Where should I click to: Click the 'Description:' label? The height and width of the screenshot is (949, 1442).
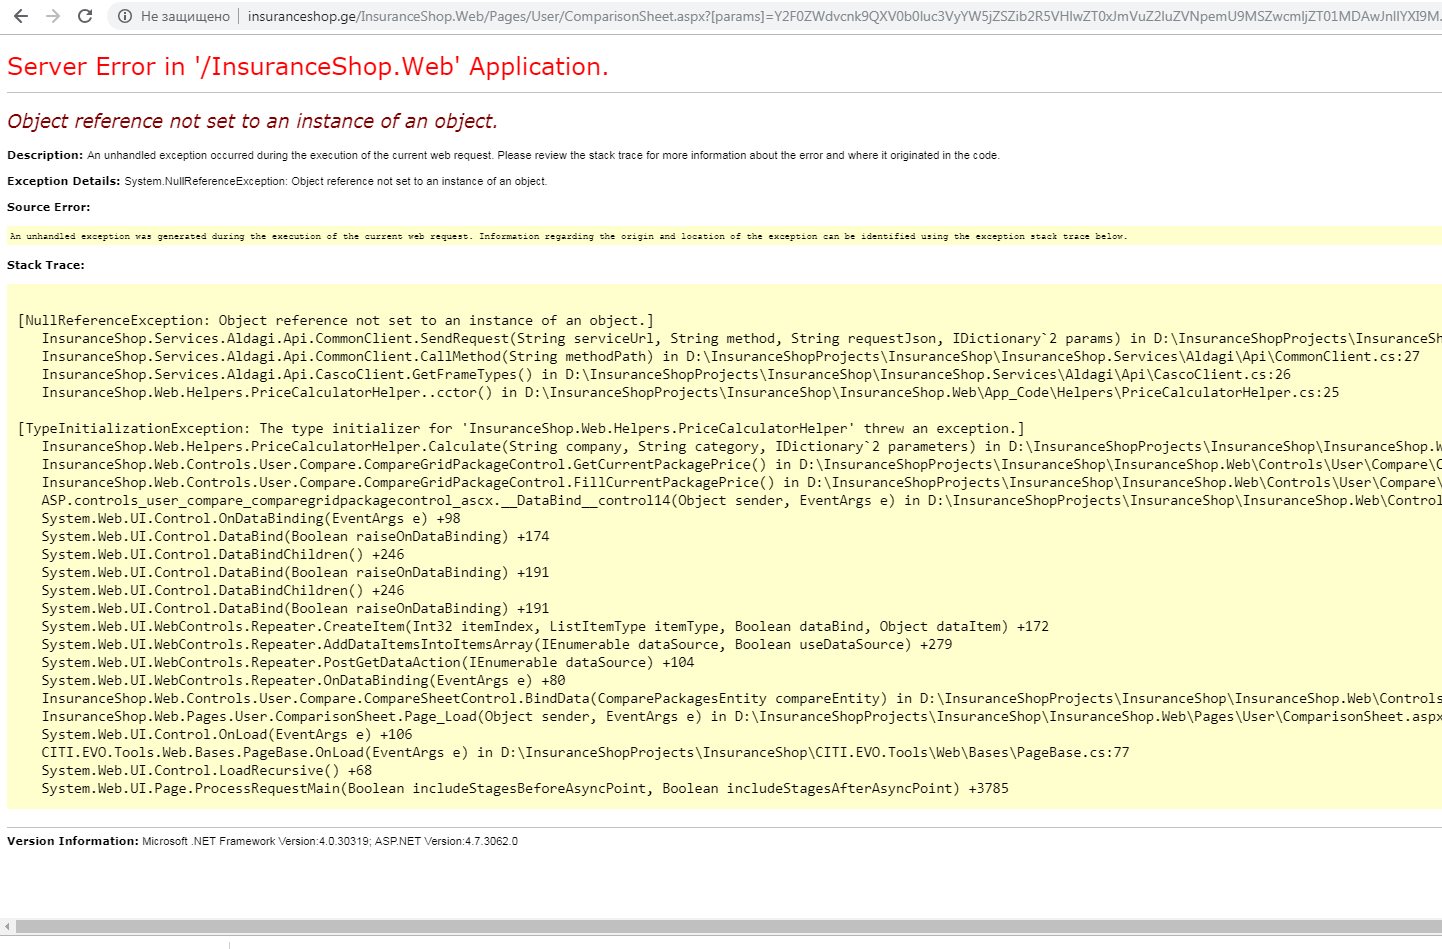point(45,155)
